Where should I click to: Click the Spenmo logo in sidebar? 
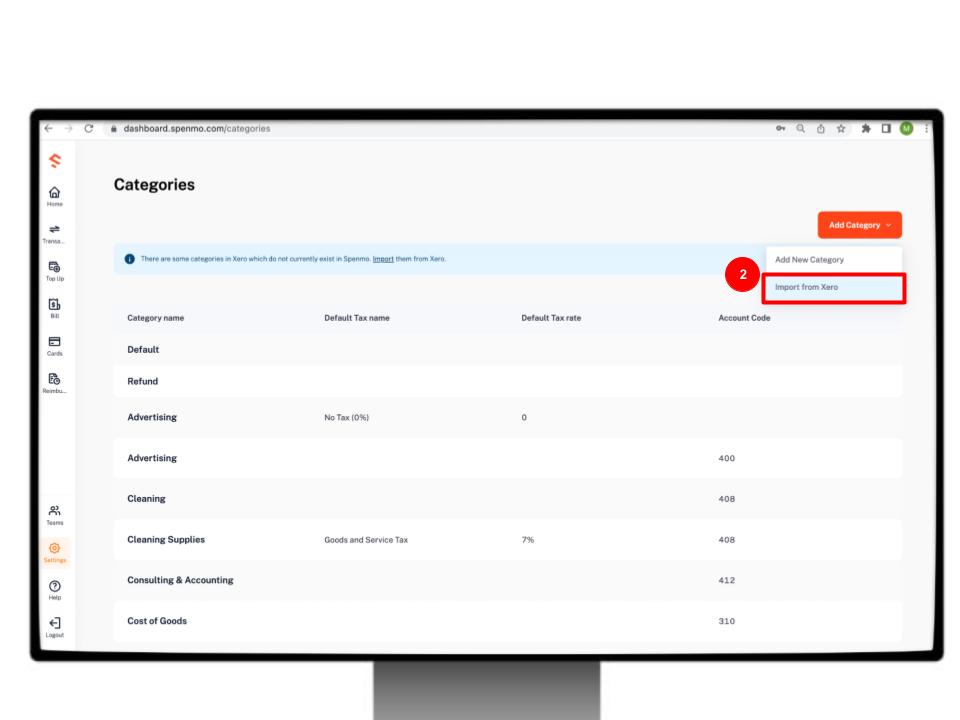[x=55, y=161]
